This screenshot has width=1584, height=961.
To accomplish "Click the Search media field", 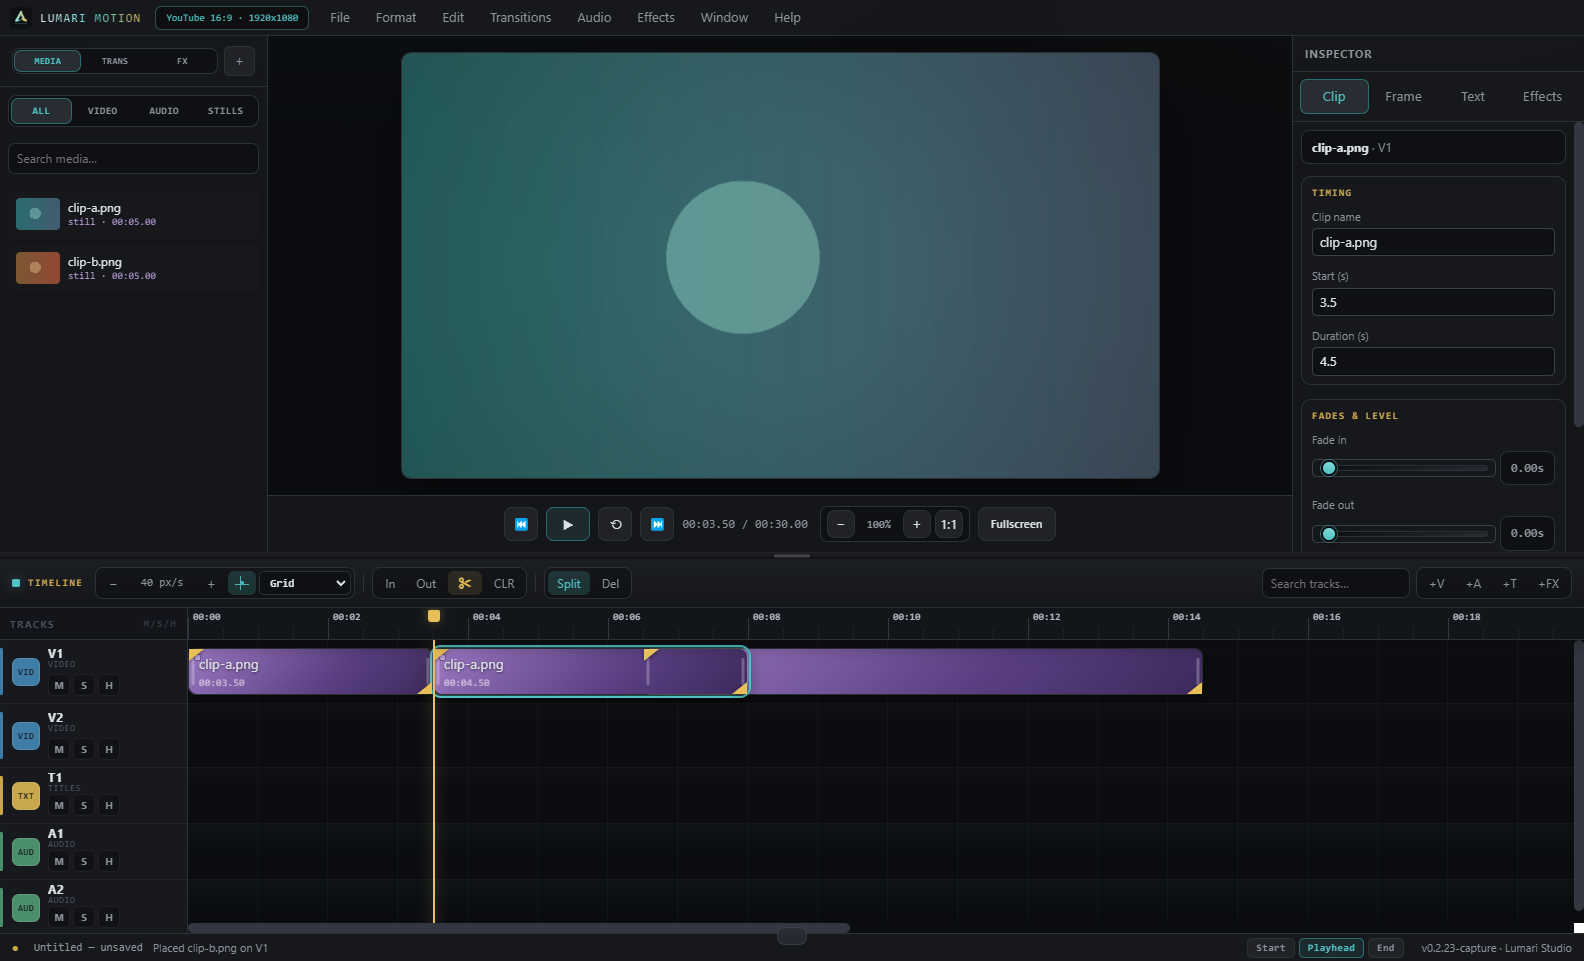I will coord(134,159).
